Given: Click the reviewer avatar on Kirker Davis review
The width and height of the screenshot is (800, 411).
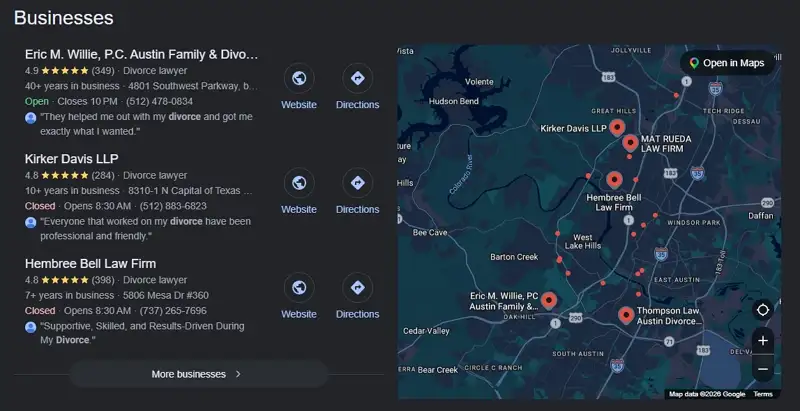Looking at the screenshot, I should point(31,223).
